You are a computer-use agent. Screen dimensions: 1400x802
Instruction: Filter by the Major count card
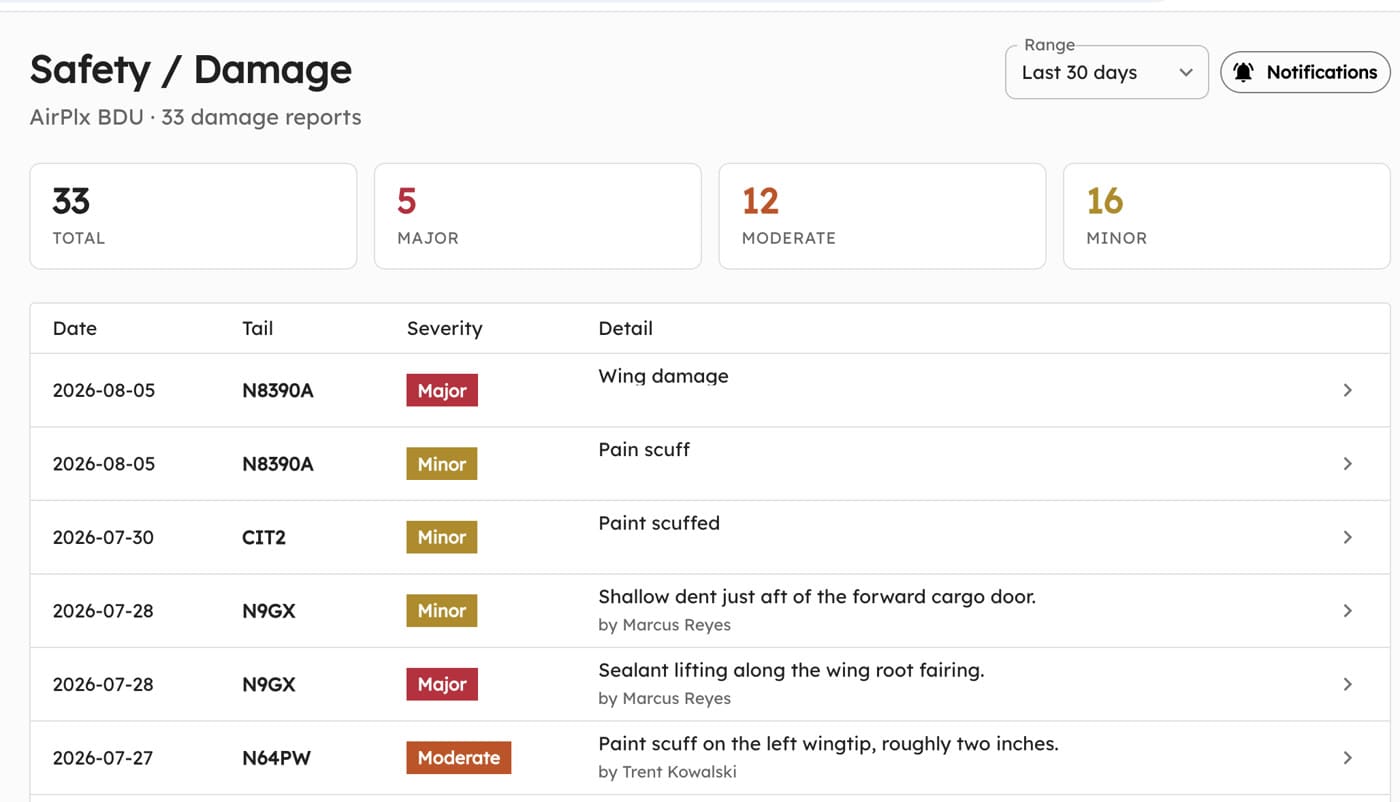537,216
